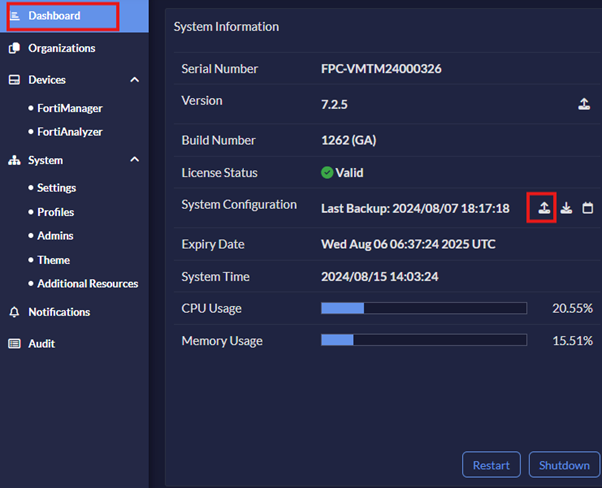Click the restore configuration download icon

[x=566, y=208]
